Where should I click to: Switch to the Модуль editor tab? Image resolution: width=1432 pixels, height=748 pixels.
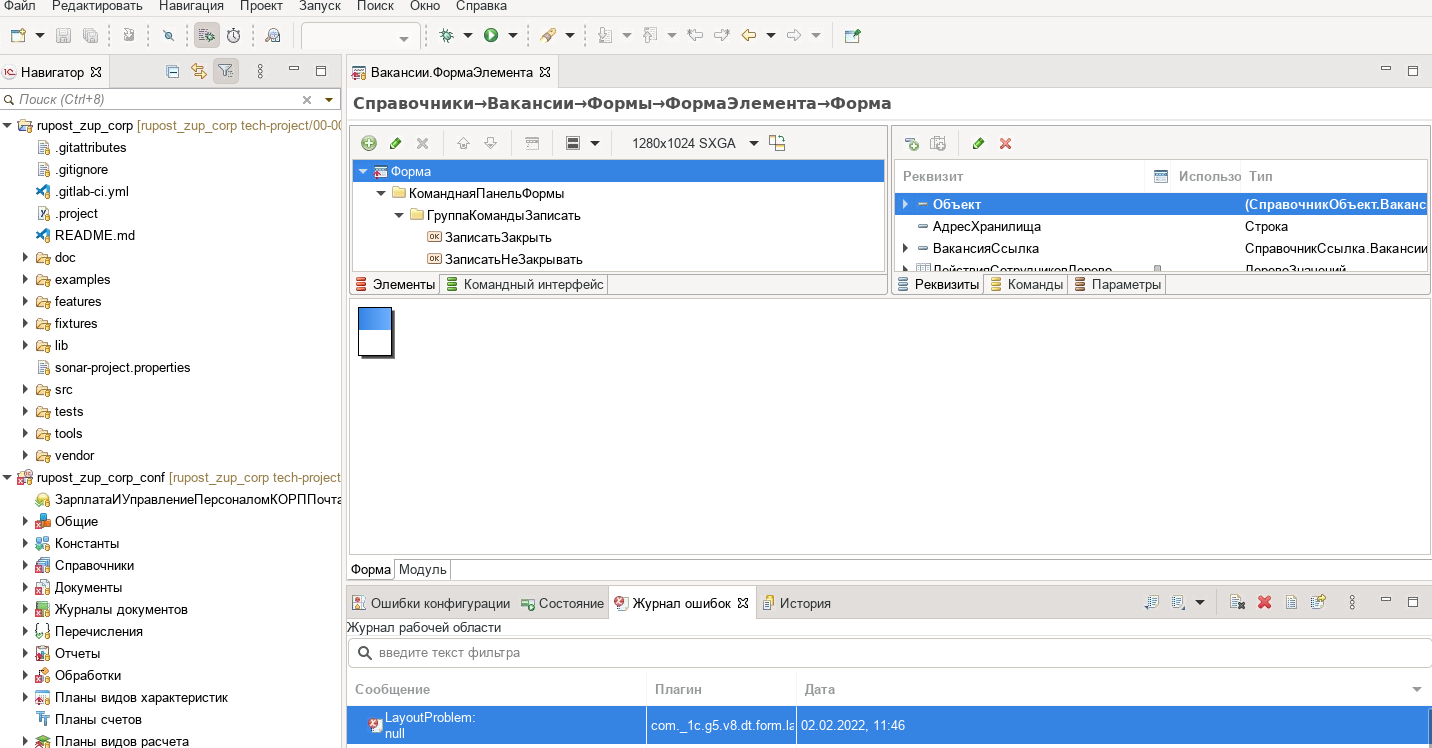tap(422, 569)
